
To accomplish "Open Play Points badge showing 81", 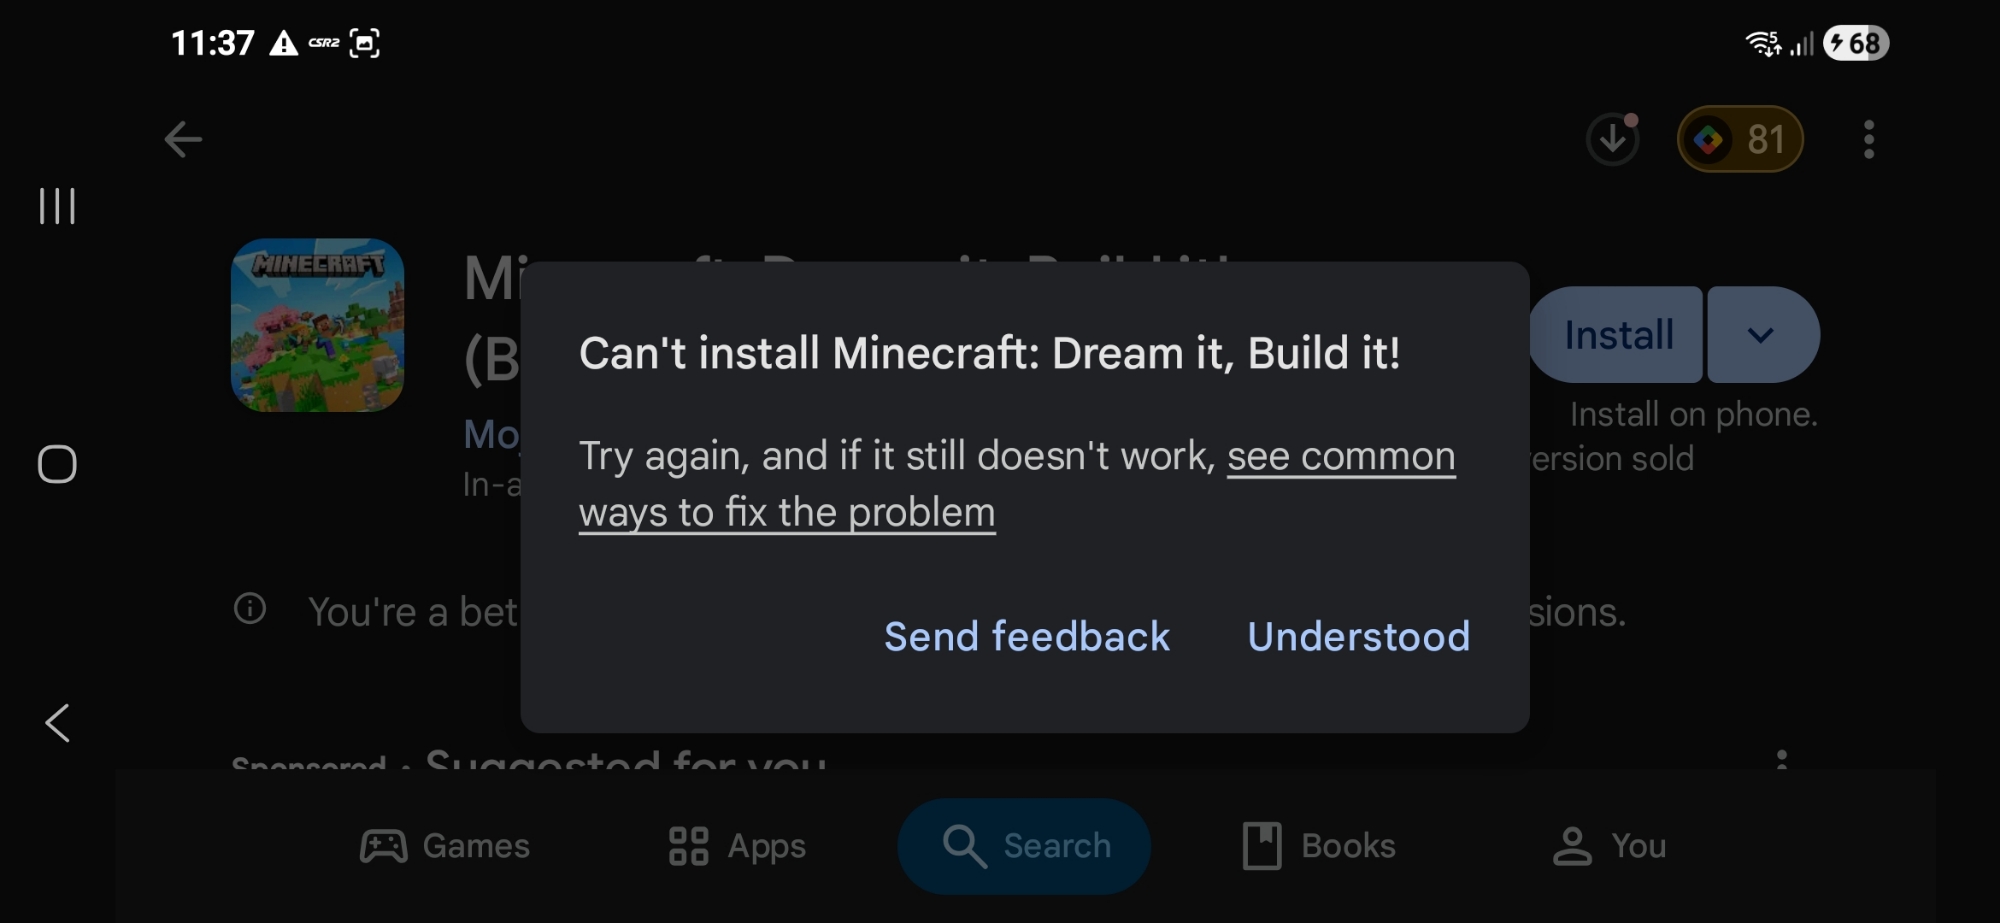I will [x=1740, y=139].
